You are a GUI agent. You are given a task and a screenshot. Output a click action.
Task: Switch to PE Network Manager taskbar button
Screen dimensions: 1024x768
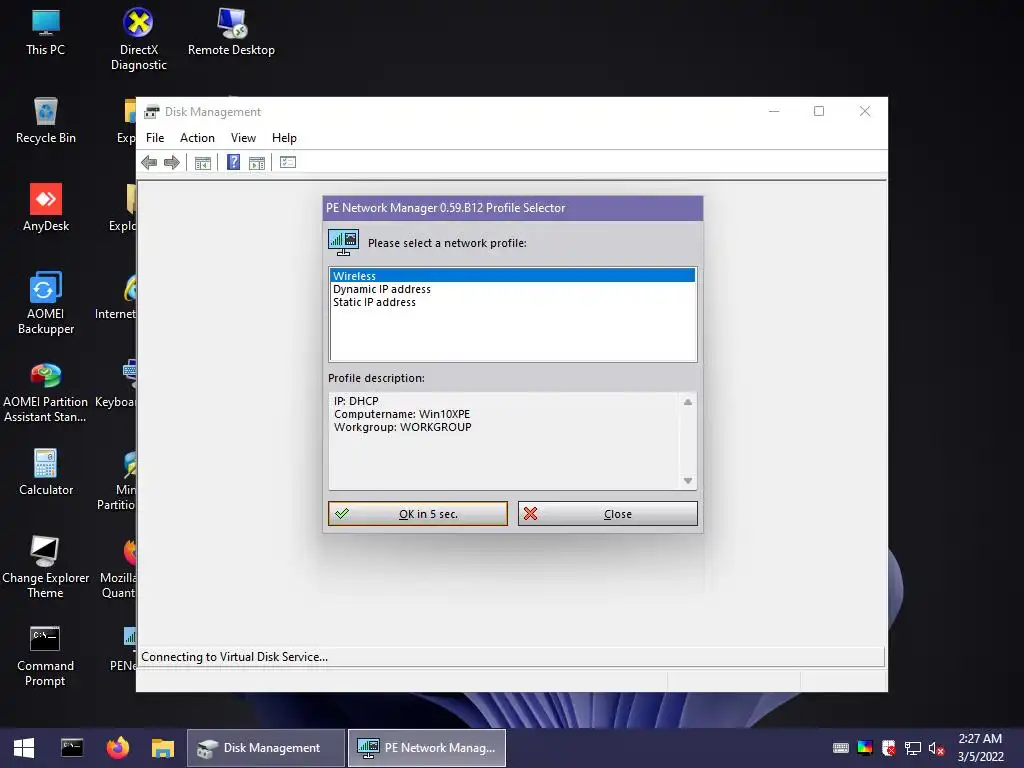click(x=427, y=748)
